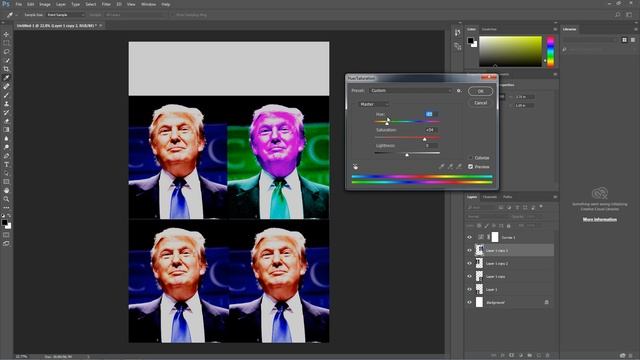Open the Preset dropdown in dialog
Screen dimensions: 640x360
tap(411, 91)
